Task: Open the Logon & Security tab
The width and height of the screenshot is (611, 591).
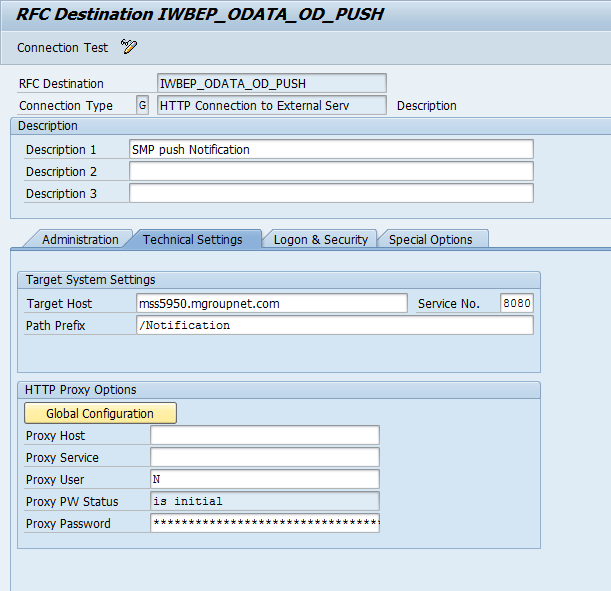Action: (321, 239)
